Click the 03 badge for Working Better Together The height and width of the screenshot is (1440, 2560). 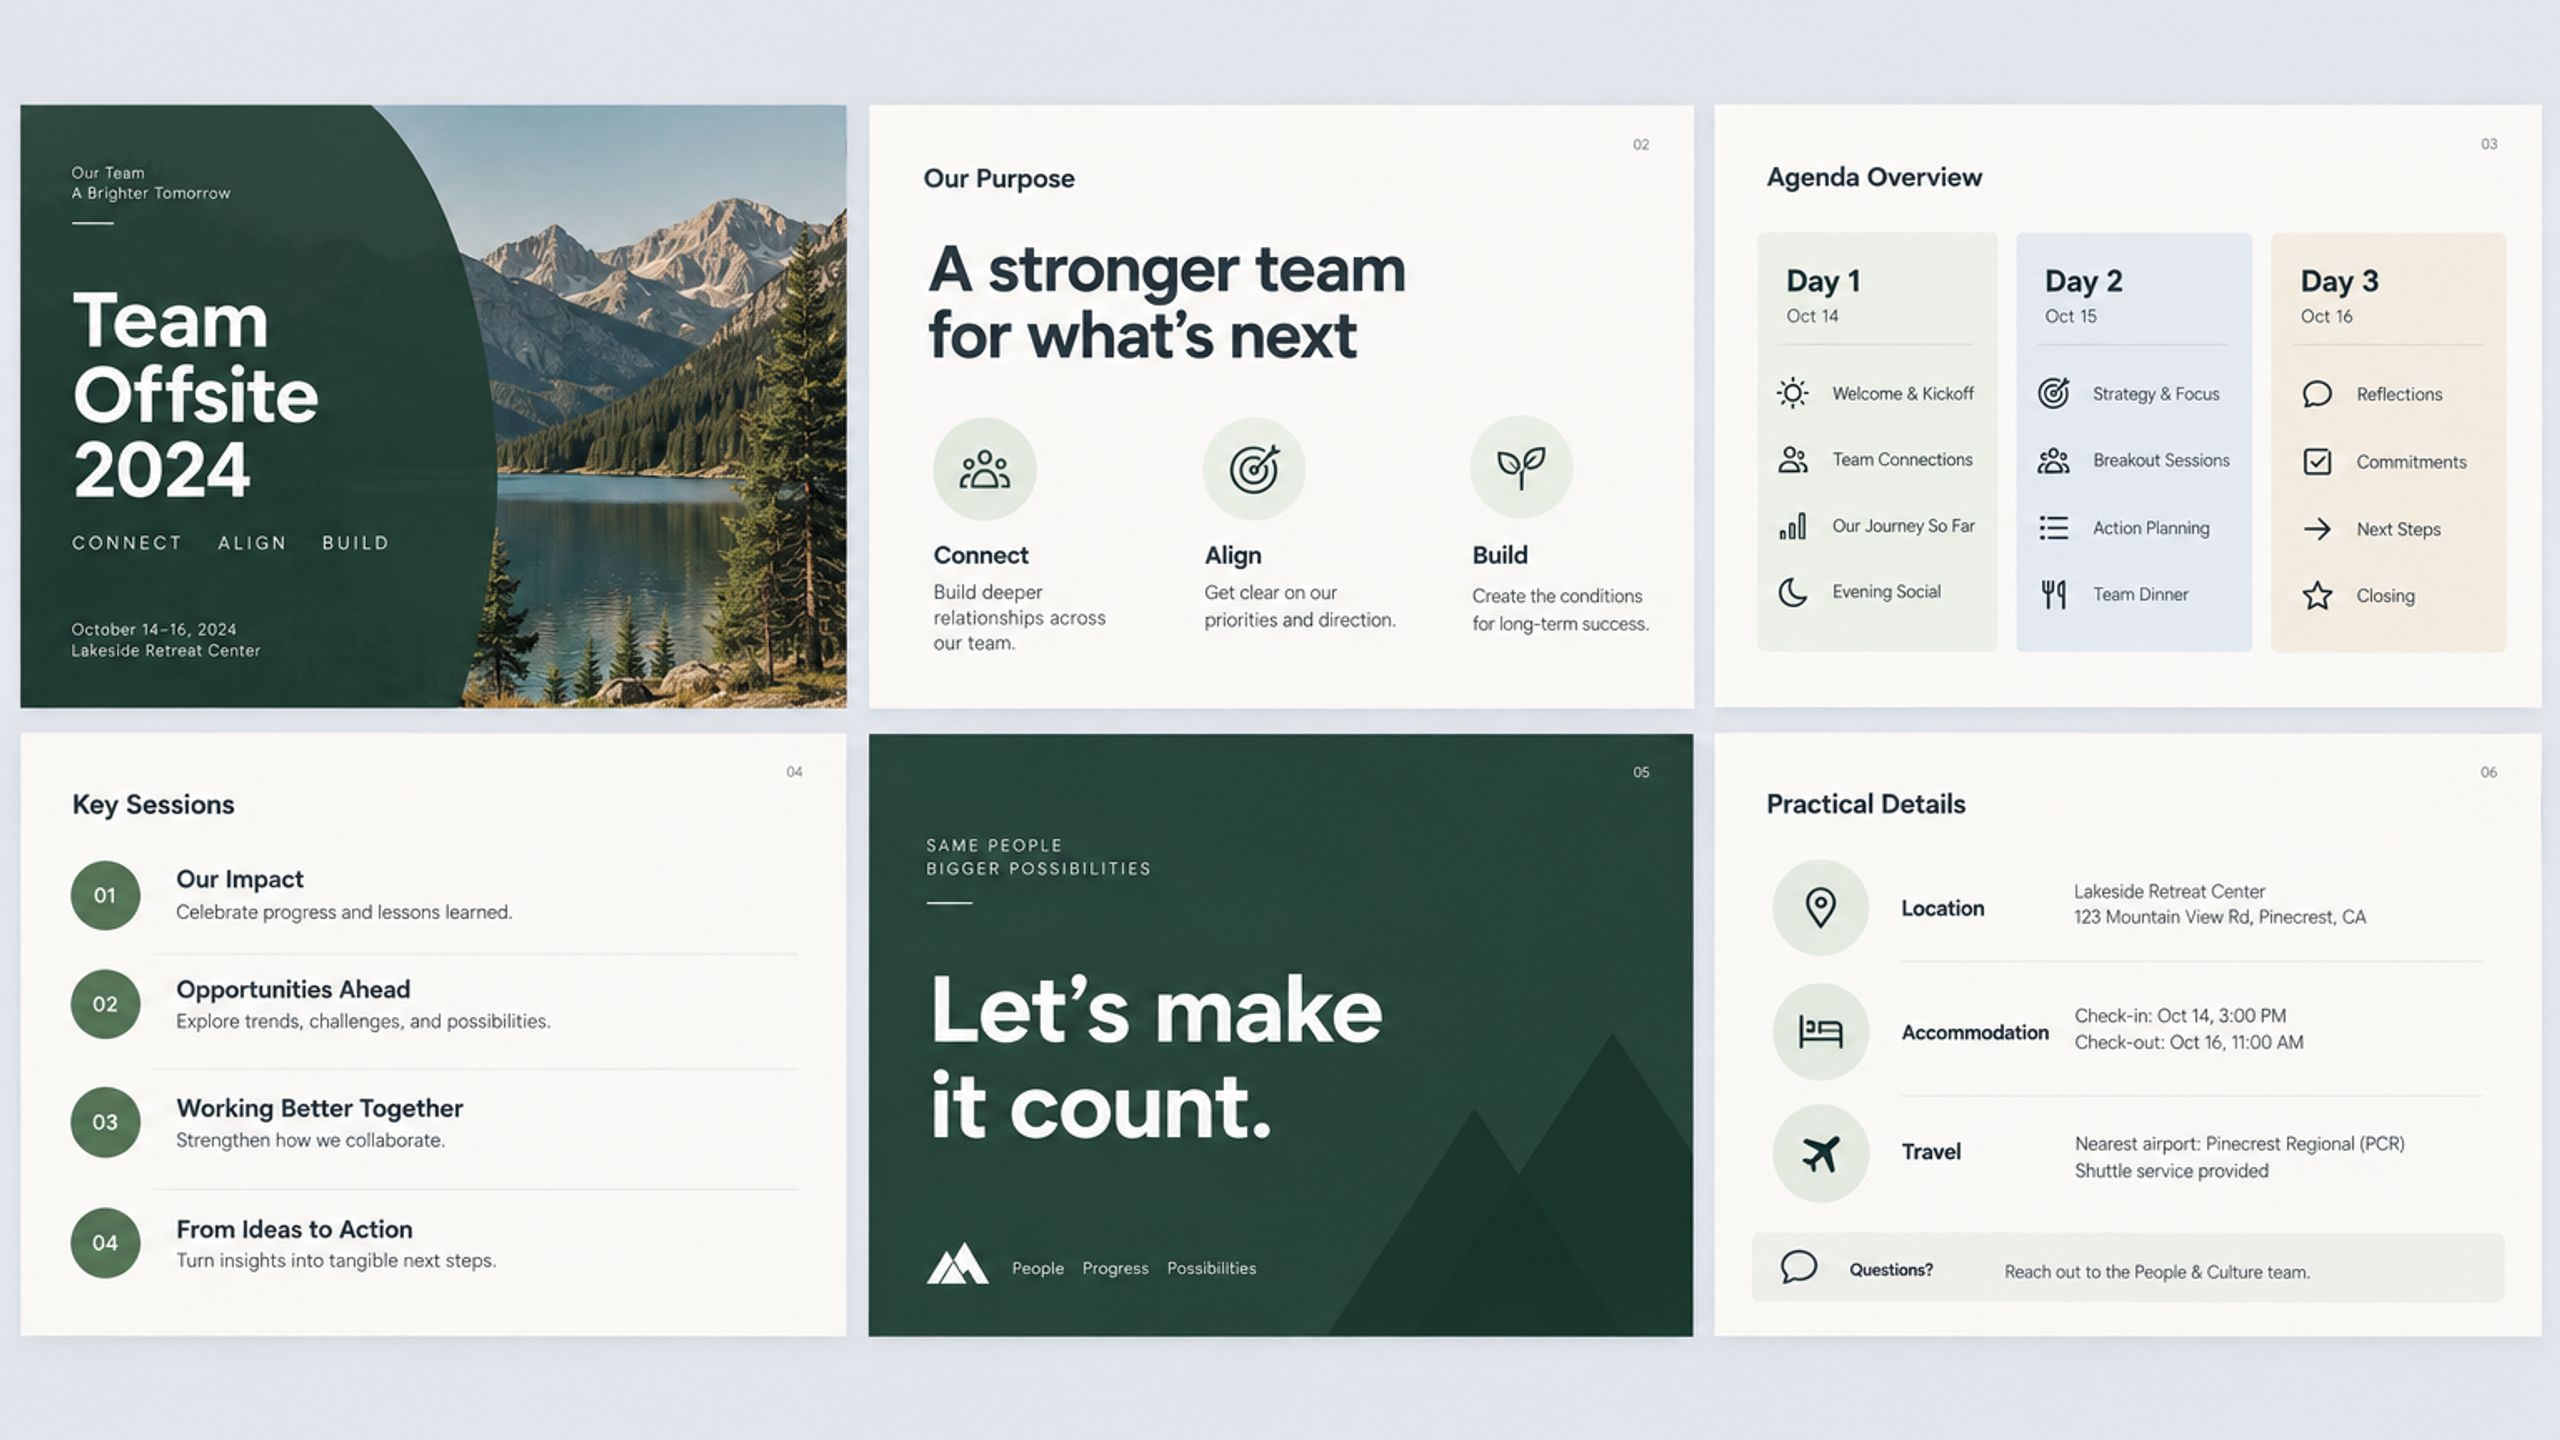pos(105,1122)
